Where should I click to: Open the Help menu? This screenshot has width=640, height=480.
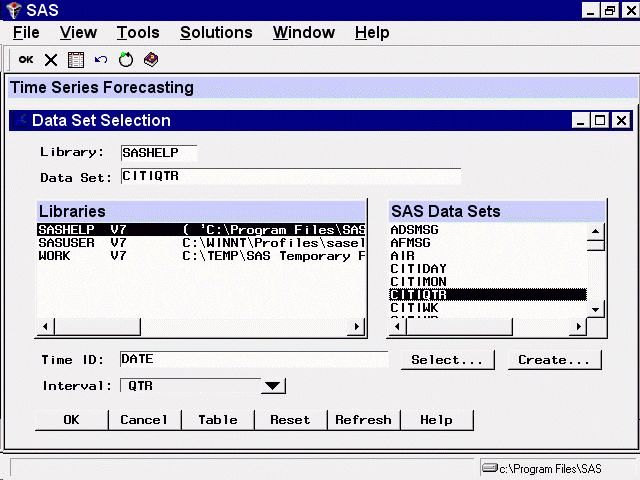click(372, 33)
